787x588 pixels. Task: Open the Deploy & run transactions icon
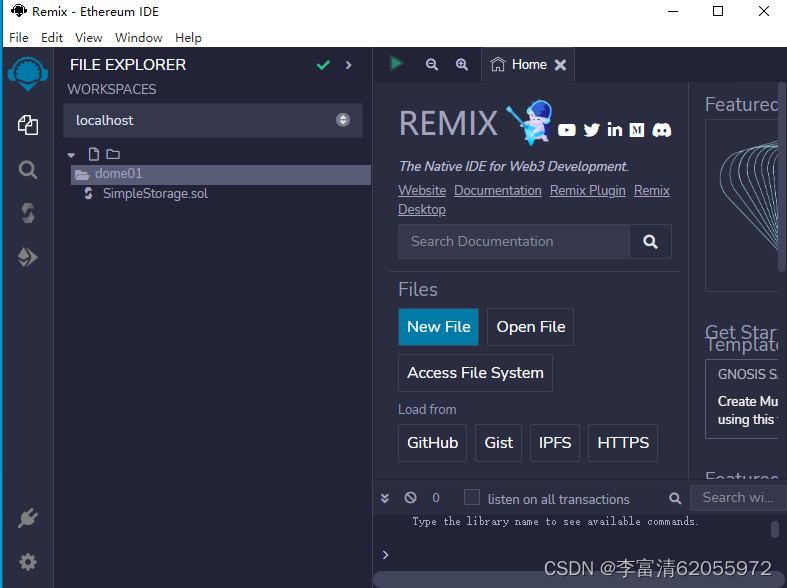point(28,257)
